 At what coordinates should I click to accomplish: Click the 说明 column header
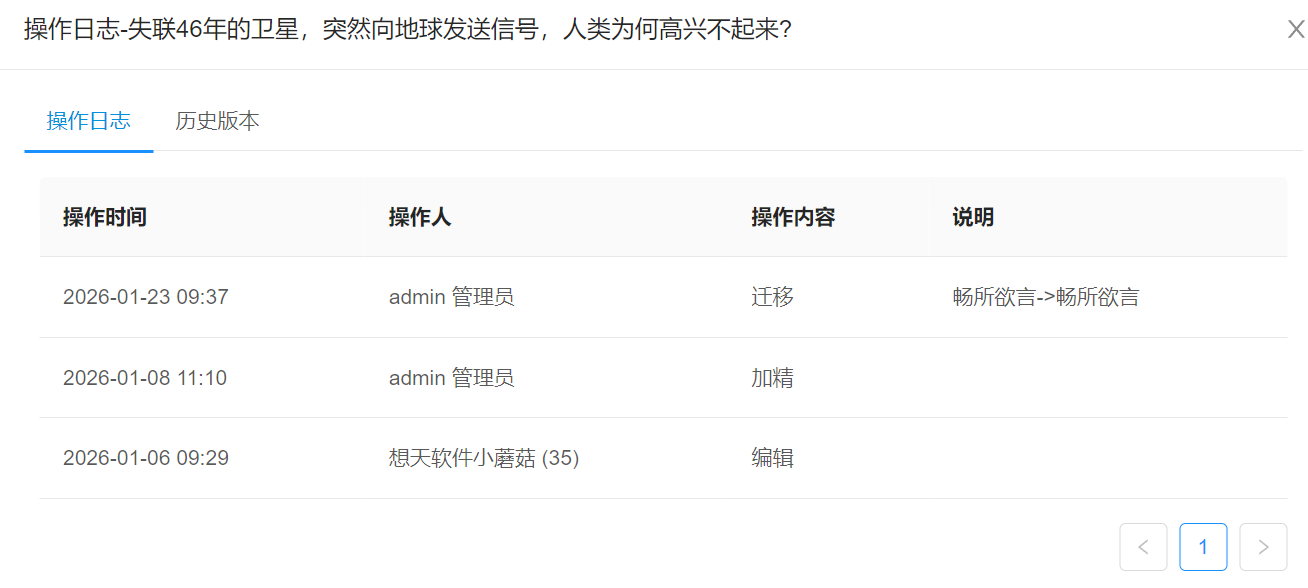point(973,217)
